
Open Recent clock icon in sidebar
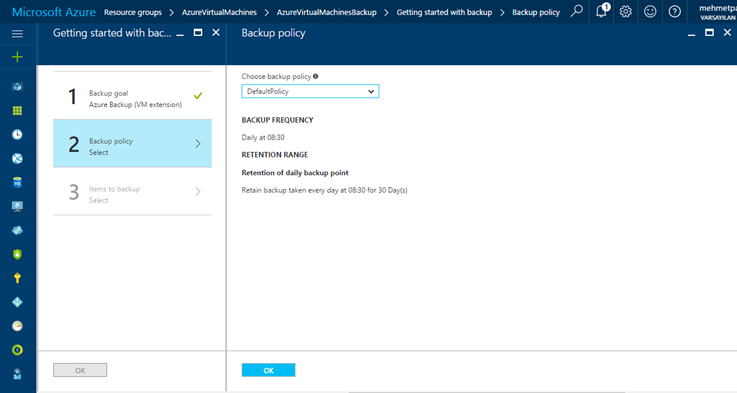(17, 134)
